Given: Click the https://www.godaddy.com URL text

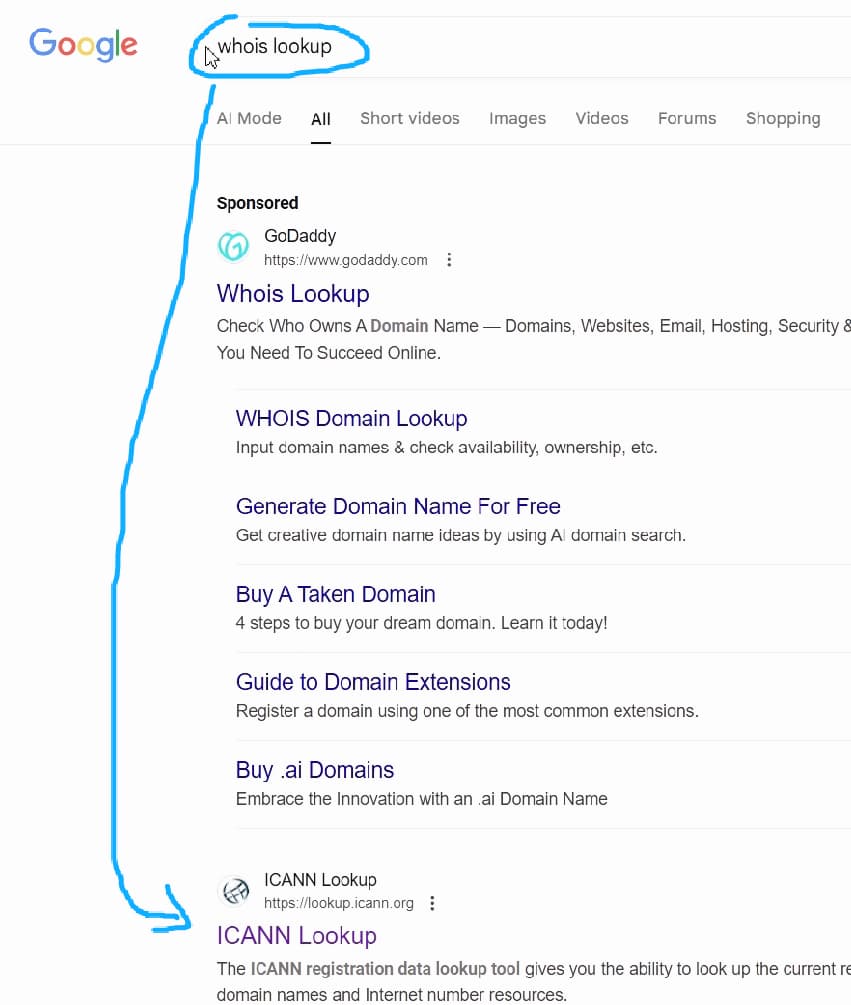Looking at the screenshot, I should 345,260.
